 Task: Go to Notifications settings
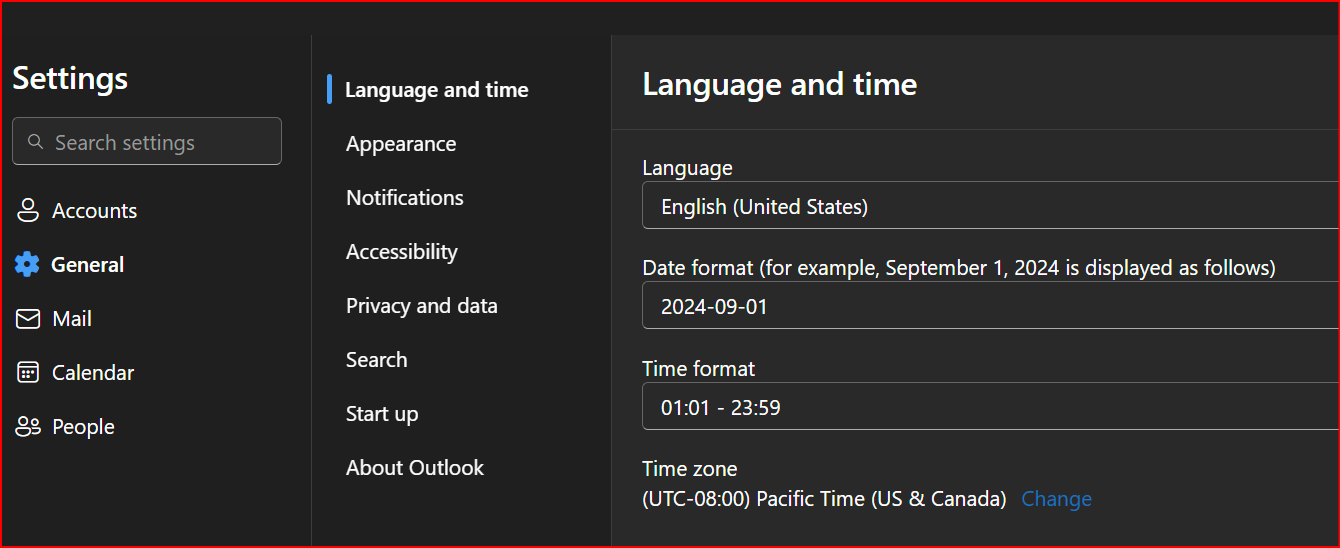(405, 198)
